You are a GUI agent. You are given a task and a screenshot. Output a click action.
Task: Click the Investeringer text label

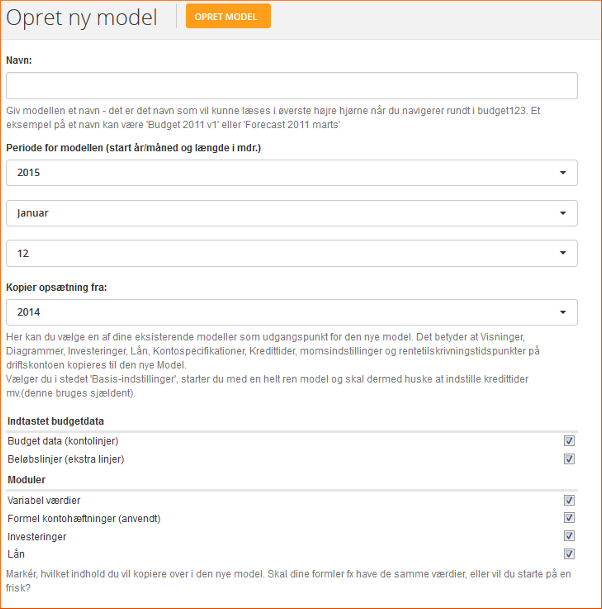click(x=38, y=536)
